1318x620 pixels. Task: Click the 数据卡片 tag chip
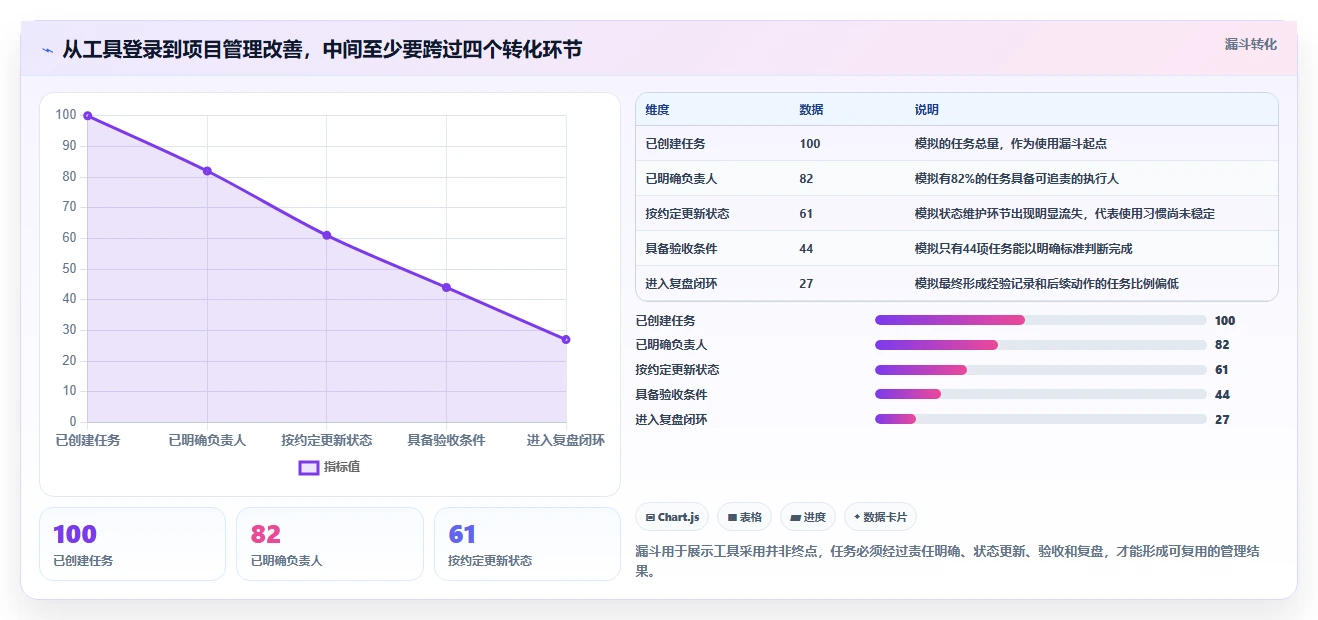click(880, 517)
